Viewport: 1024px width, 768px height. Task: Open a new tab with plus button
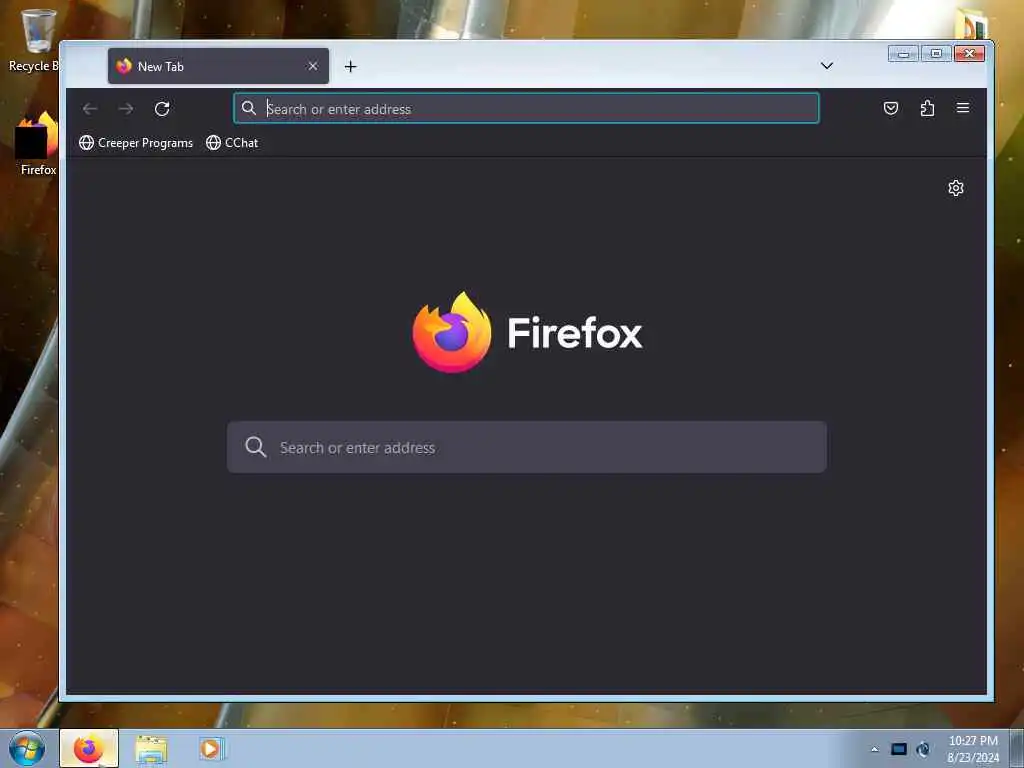point(351,67)
